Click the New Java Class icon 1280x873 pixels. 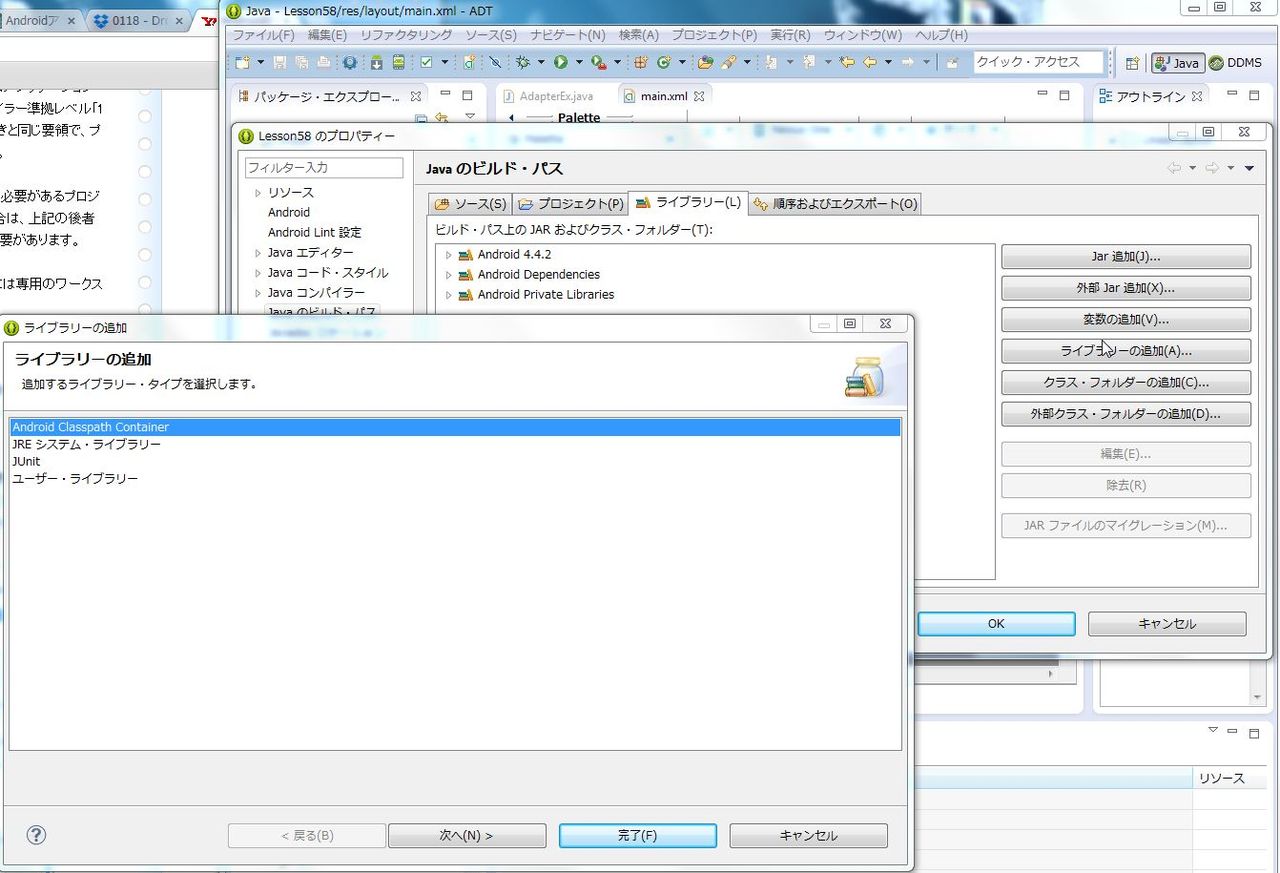663,62
